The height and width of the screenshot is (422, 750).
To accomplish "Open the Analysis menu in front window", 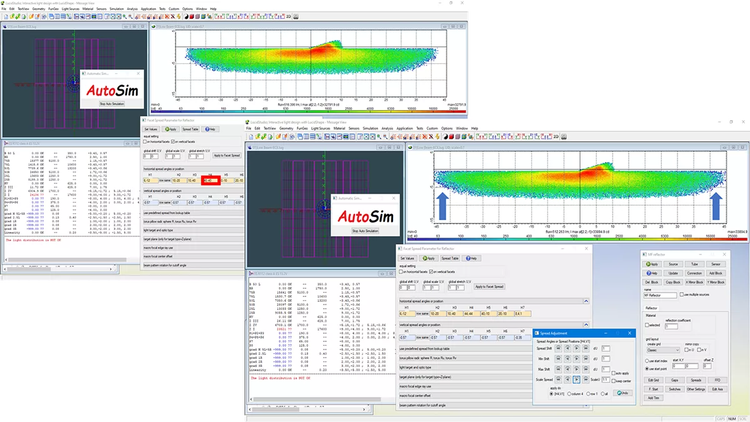I will [x=387, y=128].
